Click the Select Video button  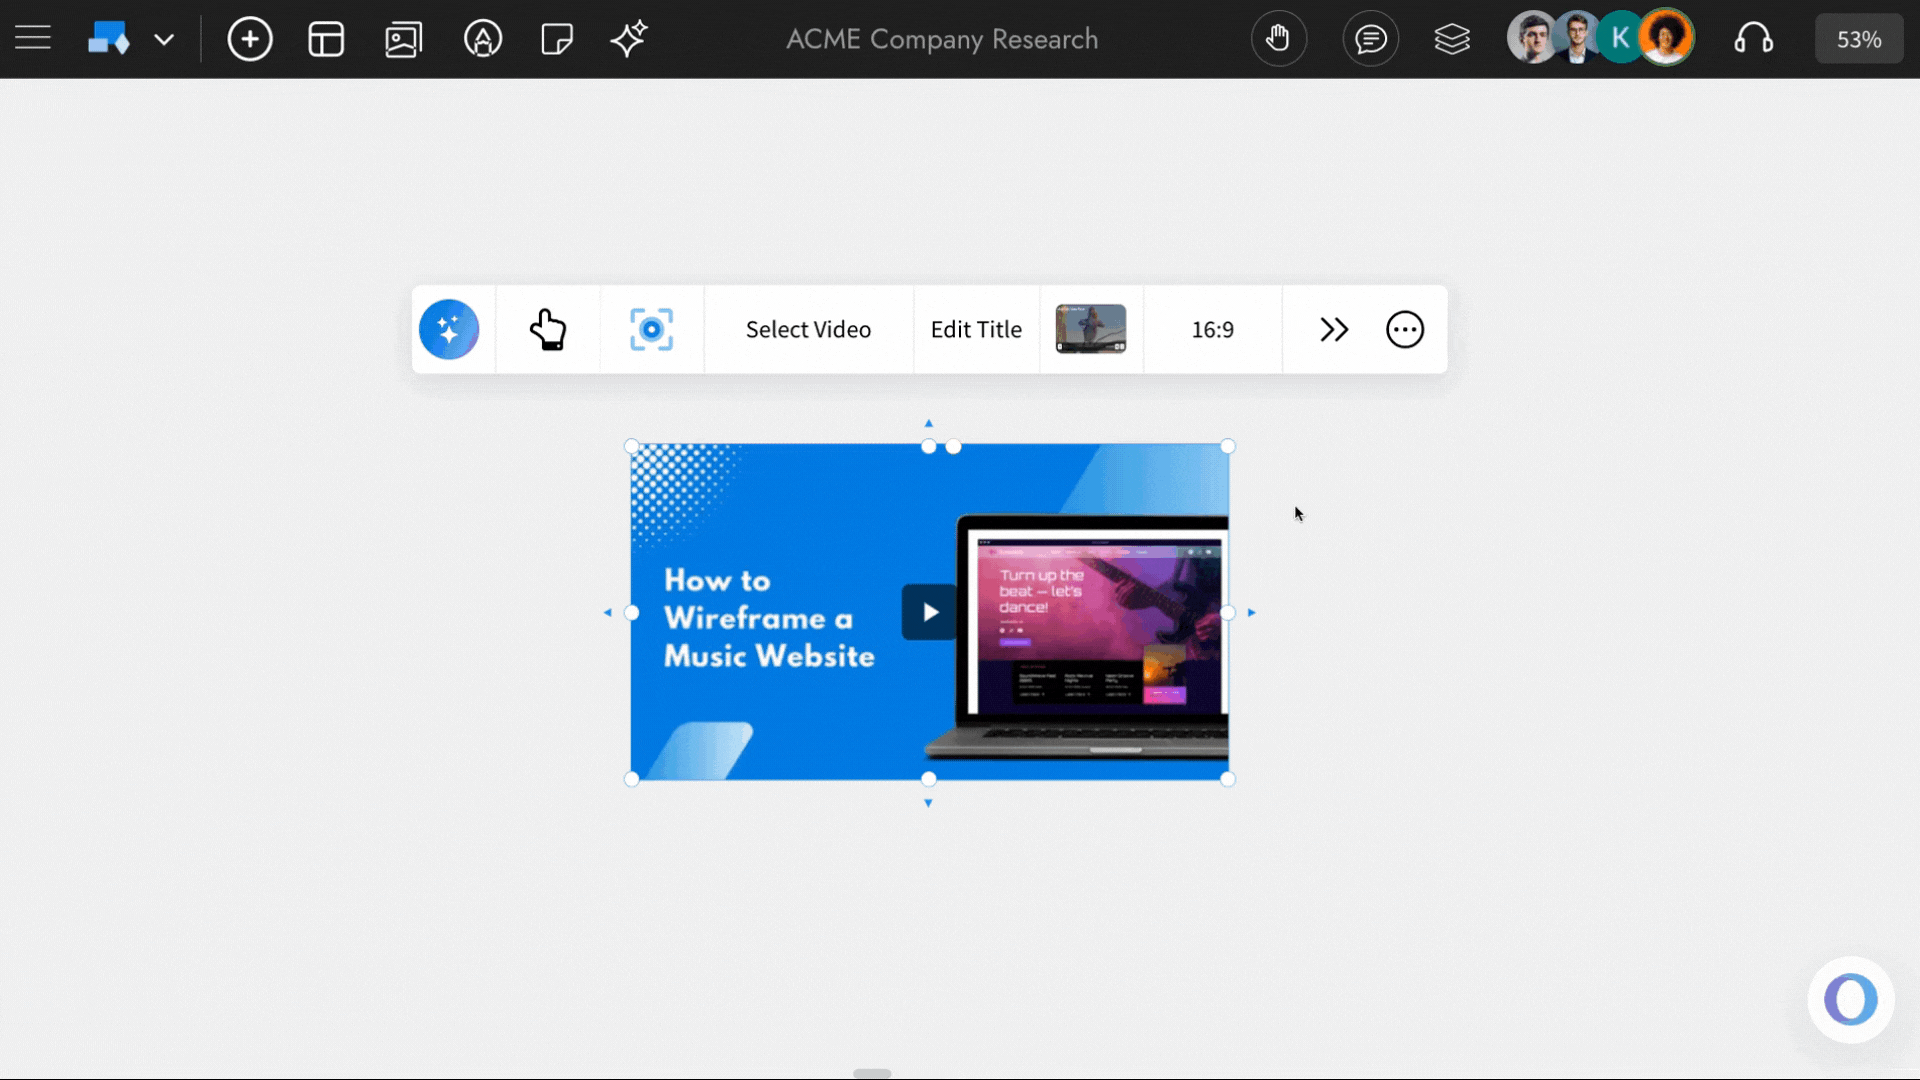(x=807, y=329)
